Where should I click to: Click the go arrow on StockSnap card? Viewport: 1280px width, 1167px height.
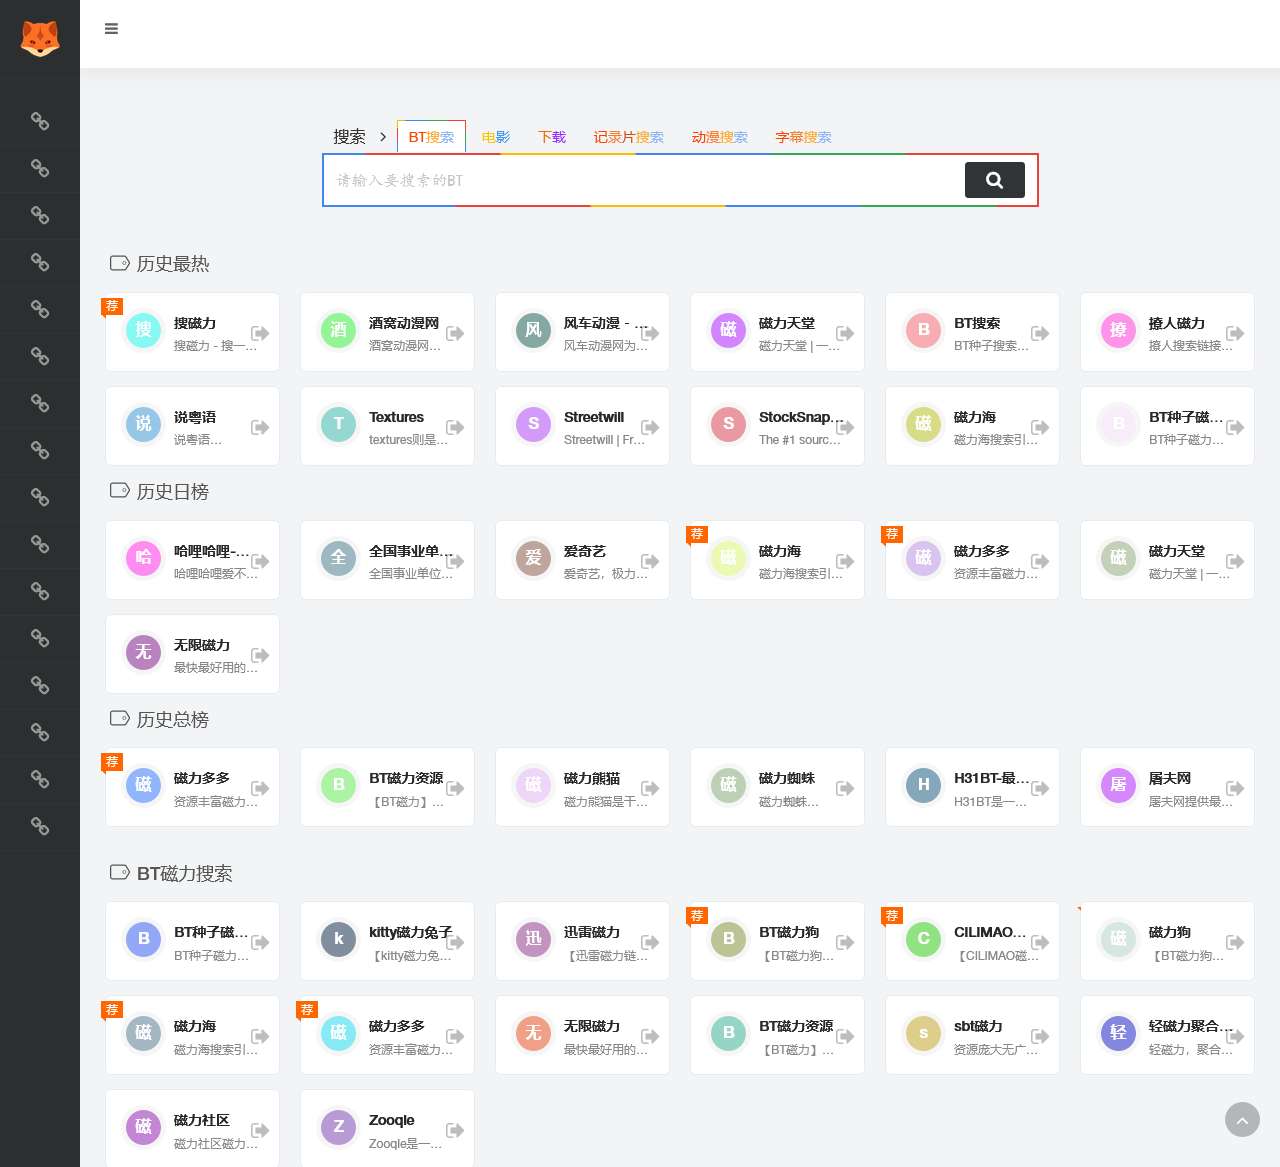[845, 427]
